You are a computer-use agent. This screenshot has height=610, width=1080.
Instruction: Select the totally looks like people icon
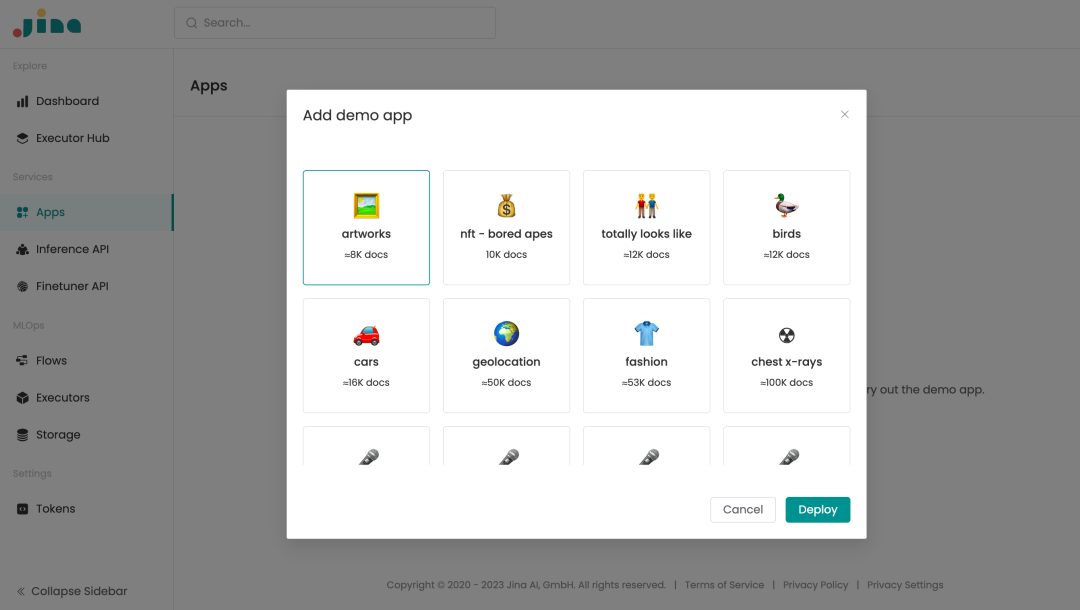click(647, 206)
